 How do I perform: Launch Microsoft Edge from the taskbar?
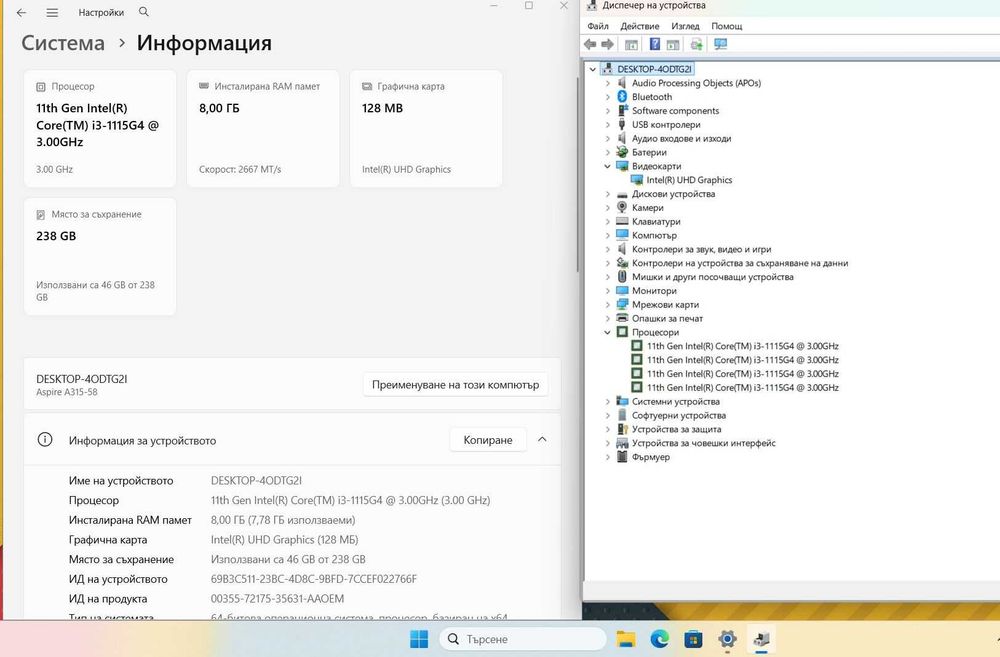click(660, 639)
